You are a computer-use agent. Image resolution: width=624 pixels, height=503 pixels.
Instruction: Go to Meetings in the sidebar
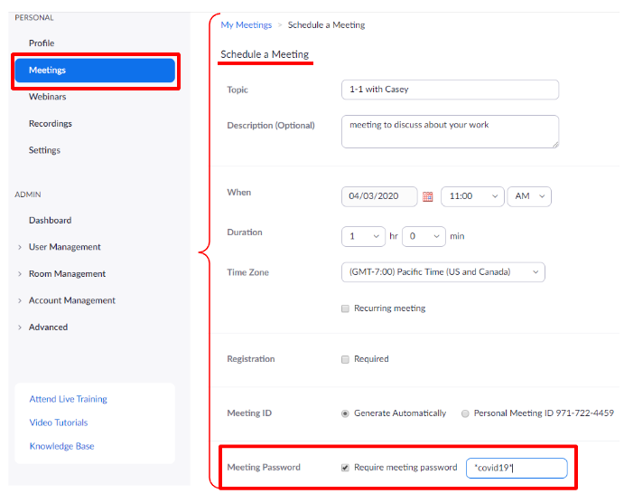pyautogui.click(x=95, y=70)
